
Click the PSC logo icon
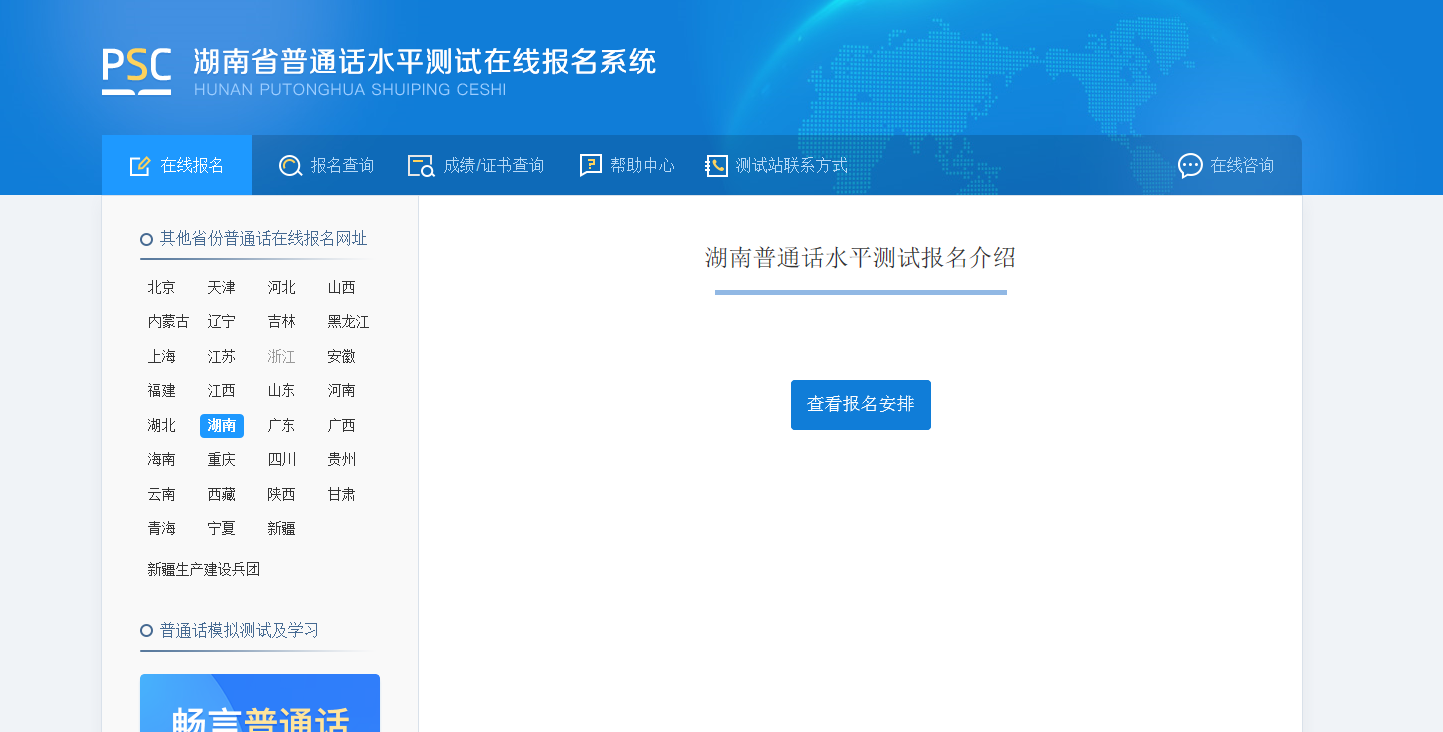coord(136,71)
